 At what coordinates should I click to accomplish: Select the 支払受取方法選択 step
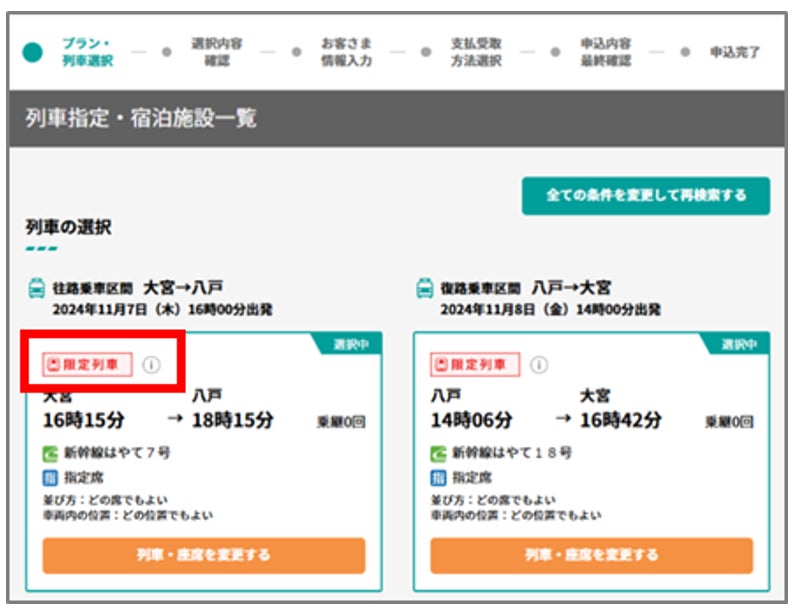[476, 52]
